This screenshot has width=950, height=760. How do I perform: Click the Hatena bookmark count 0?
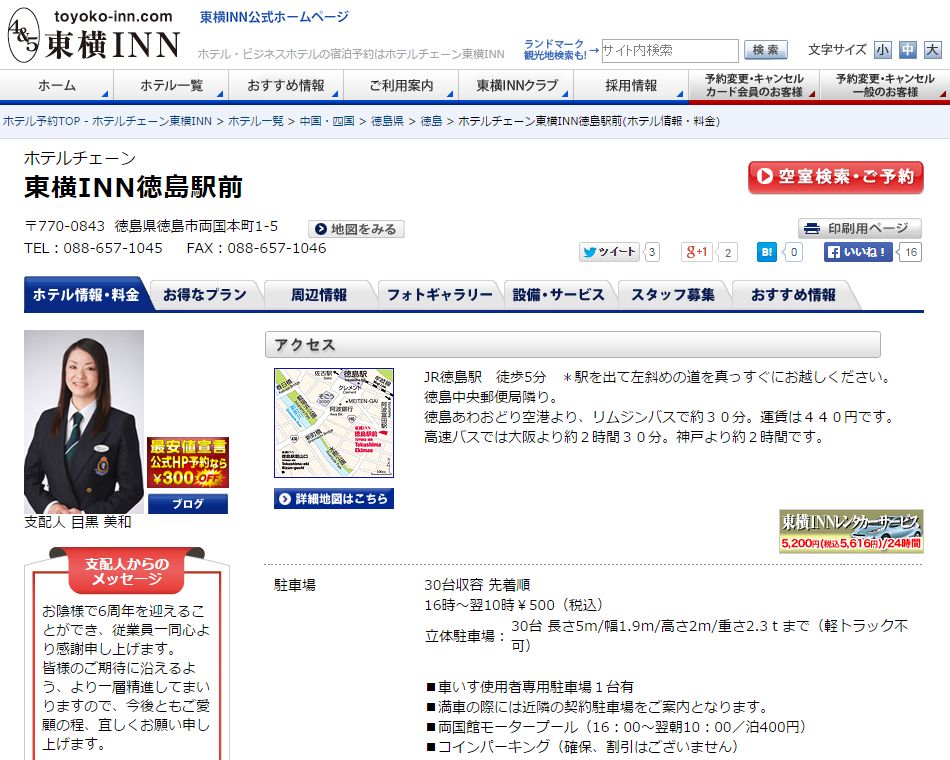[793, 252]
